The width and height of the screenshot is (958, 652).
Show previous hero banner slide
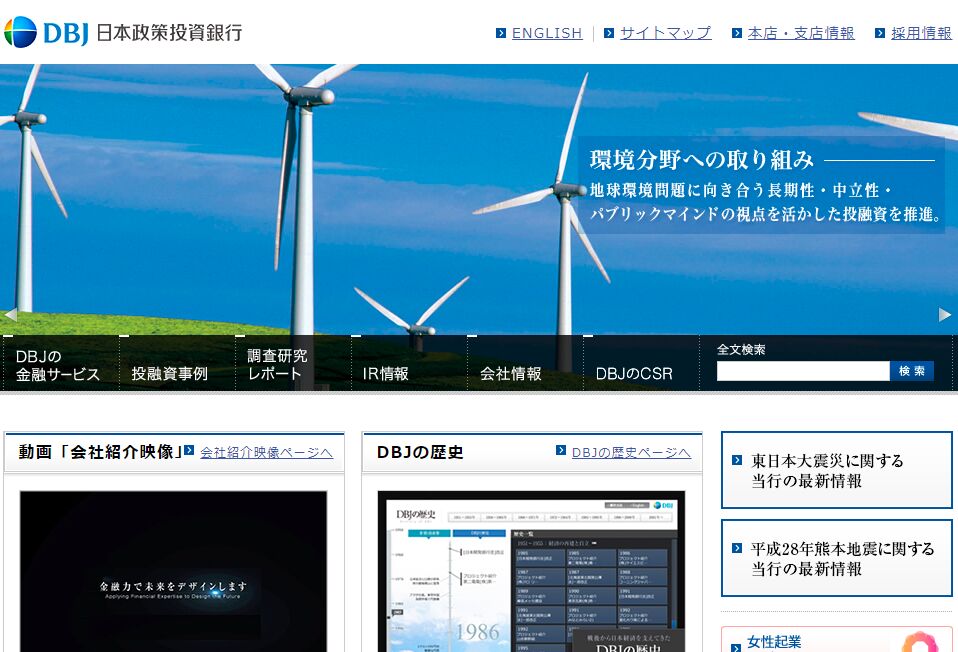[x=10, y=315]
